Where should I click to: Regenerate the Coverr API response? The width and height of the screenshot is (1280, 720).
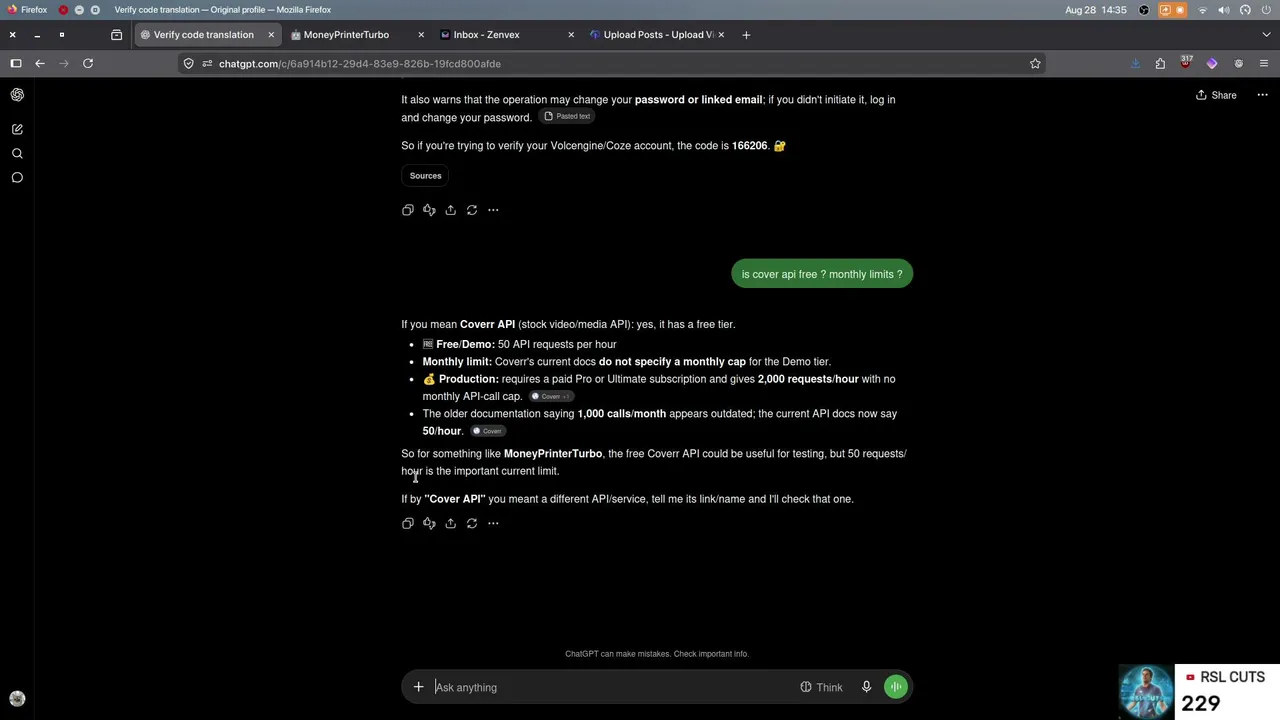click(472, 523)
